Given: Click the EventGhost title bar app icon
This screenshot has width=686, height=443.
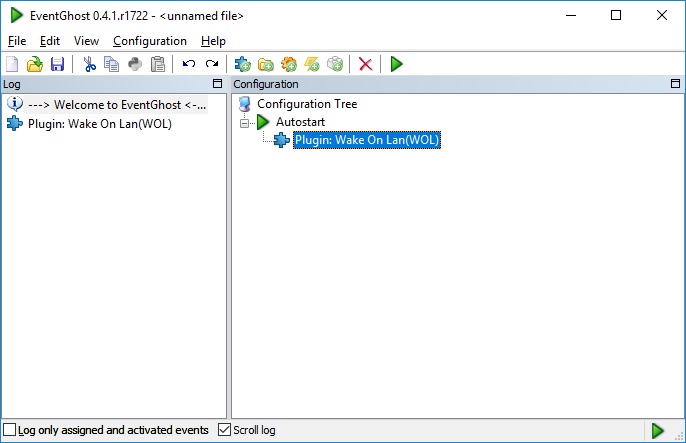Looking at the screenshot, I should (17, 15).
